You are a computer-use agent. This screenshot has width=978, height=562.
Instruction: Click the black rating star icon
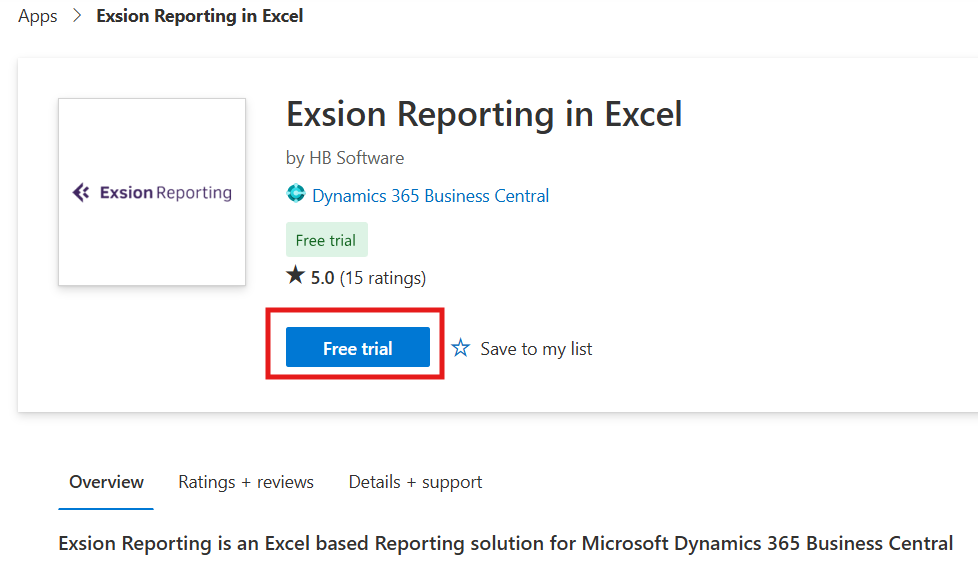tap(295, 274)
